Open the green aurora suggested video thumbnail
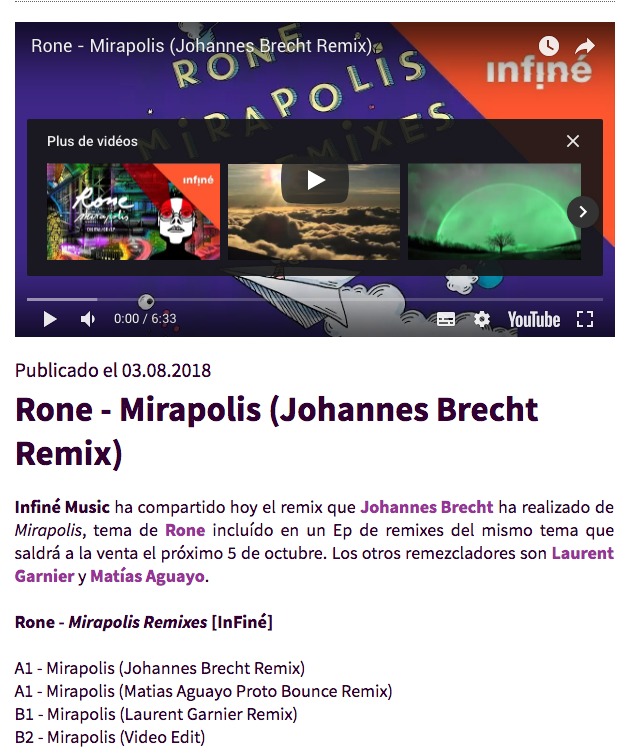Viewport: 630px width, 754px height. [494, 212]
